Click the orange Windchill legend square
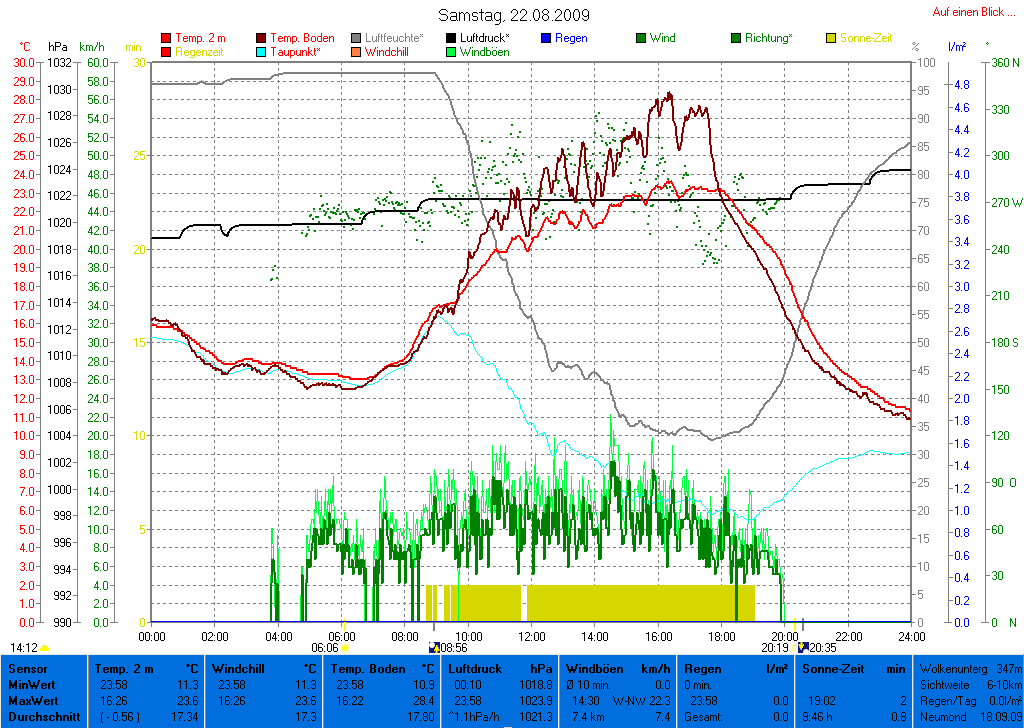The image size is (1024, 728). coord(357,52)
